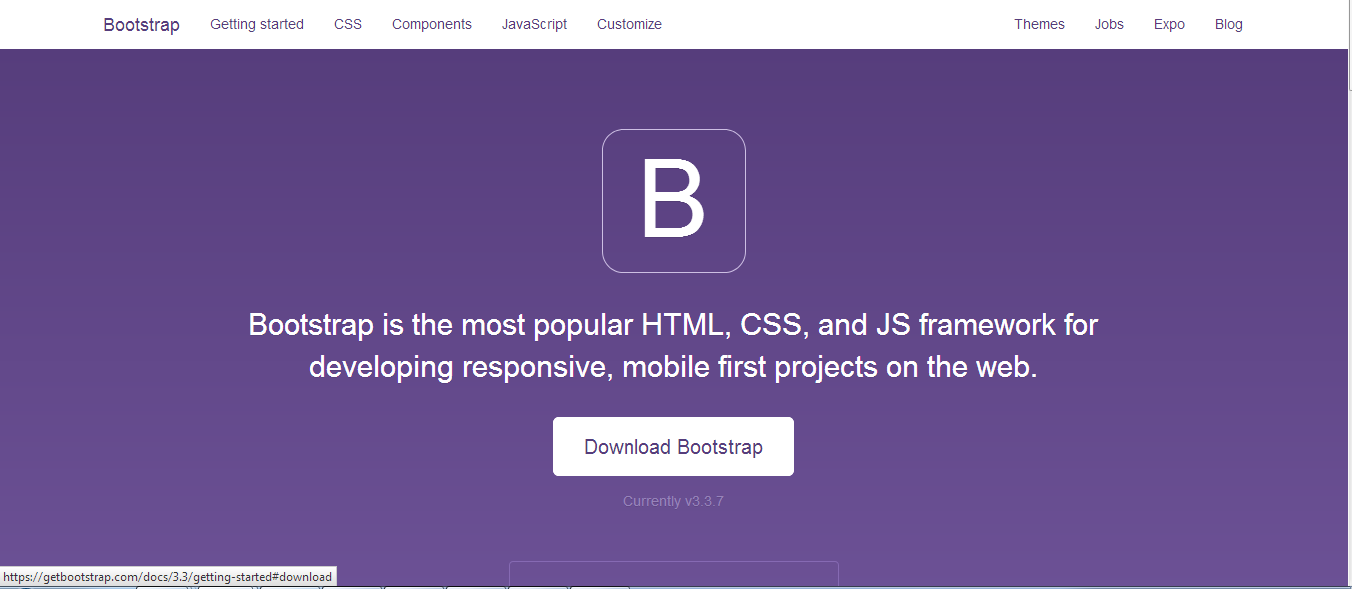Visit the Bootstrap Expo page

(1168, 24)
